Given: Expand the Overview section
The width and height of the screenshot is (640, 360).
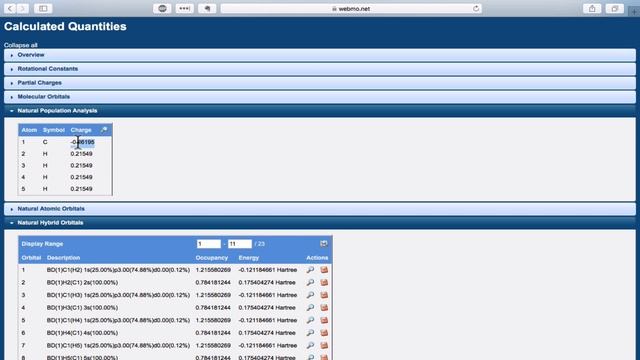Looking at the screenshot, I should [x=320, y=55].
